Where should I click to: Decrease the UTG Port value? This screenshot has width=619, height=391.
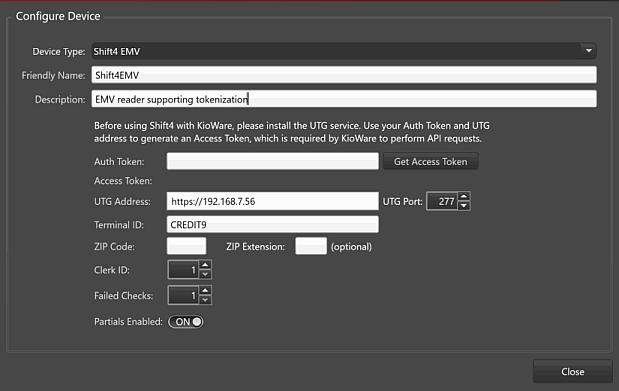[464, 206]
